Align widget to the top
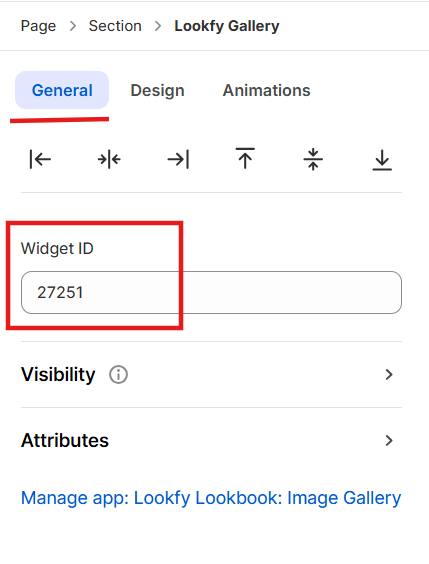The image size is (429, 564). [245, 158]
